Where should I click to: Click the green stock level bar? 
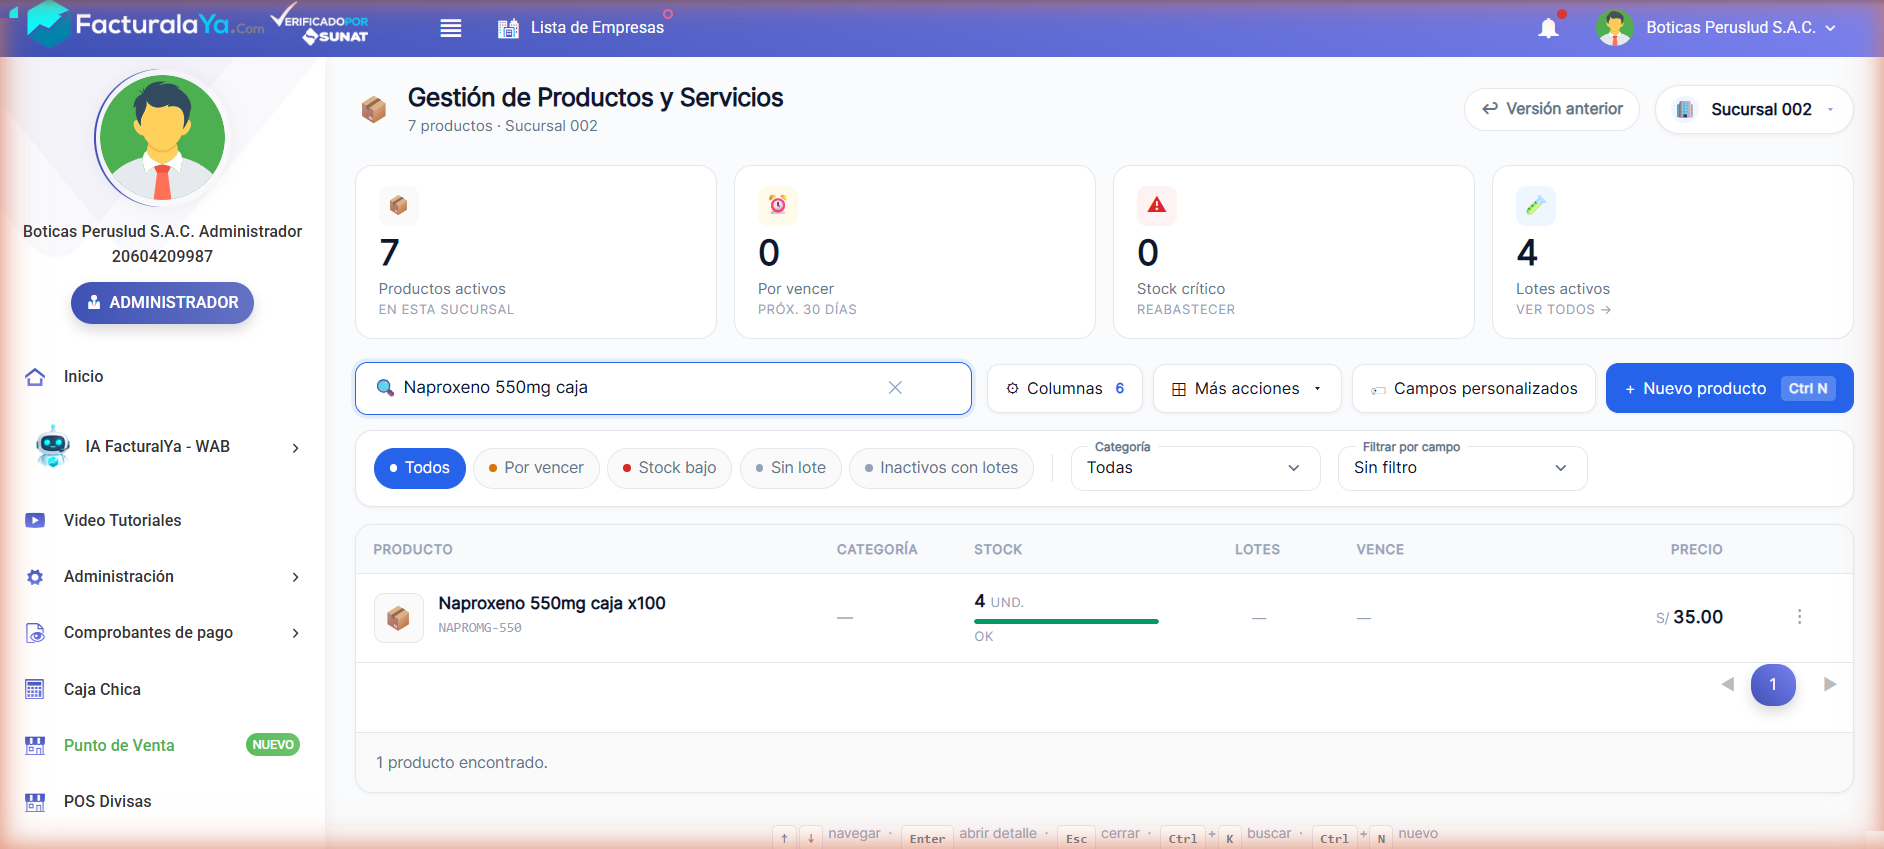point(1066,621)
